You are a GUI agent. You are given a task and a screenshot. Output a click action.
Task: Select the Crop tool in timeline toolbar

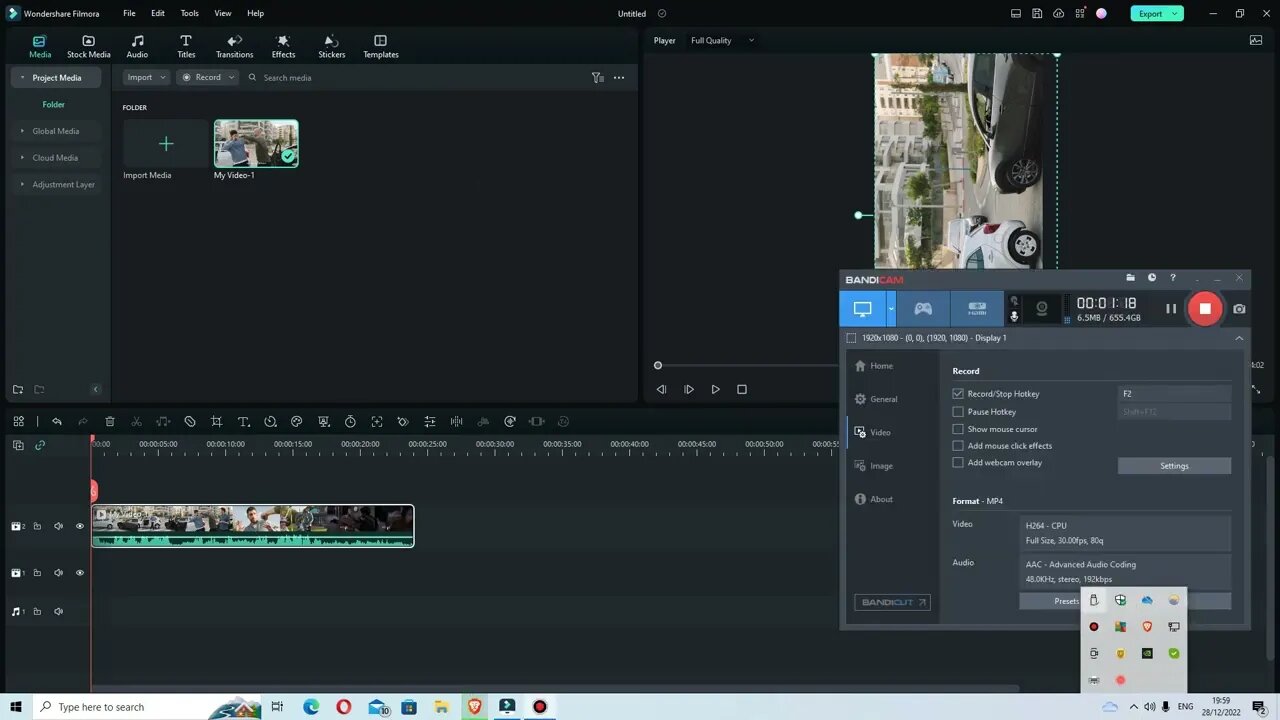click(216, 422)
